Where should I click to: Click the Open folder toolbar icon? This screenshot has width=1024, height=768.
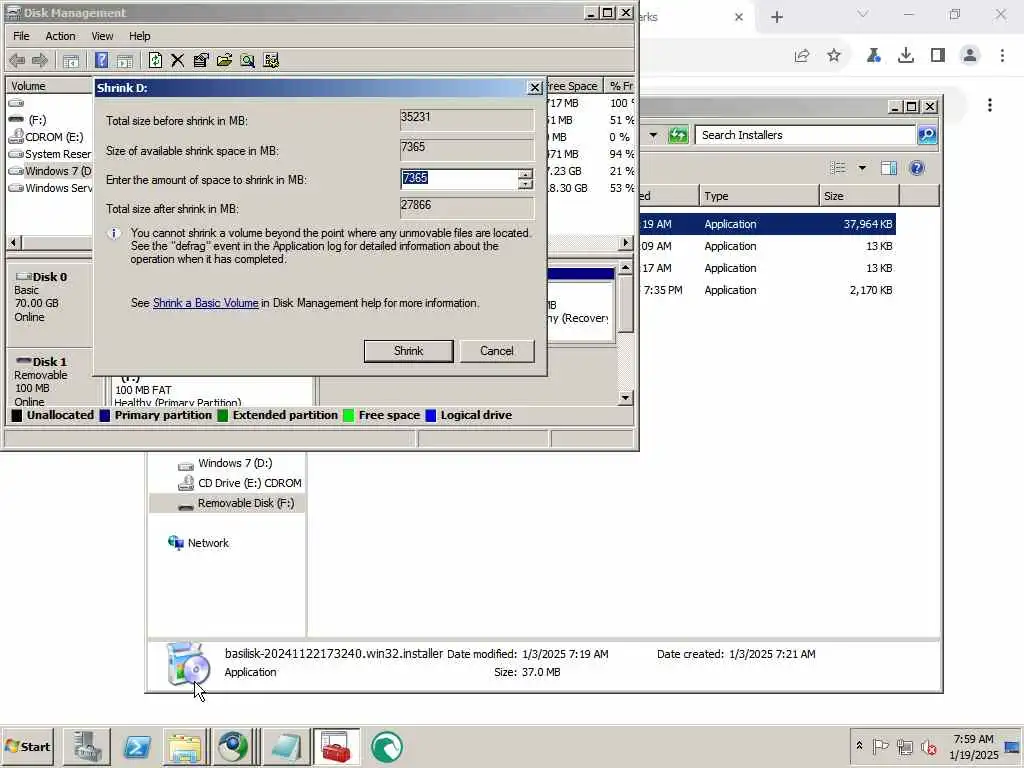(225, 61)
